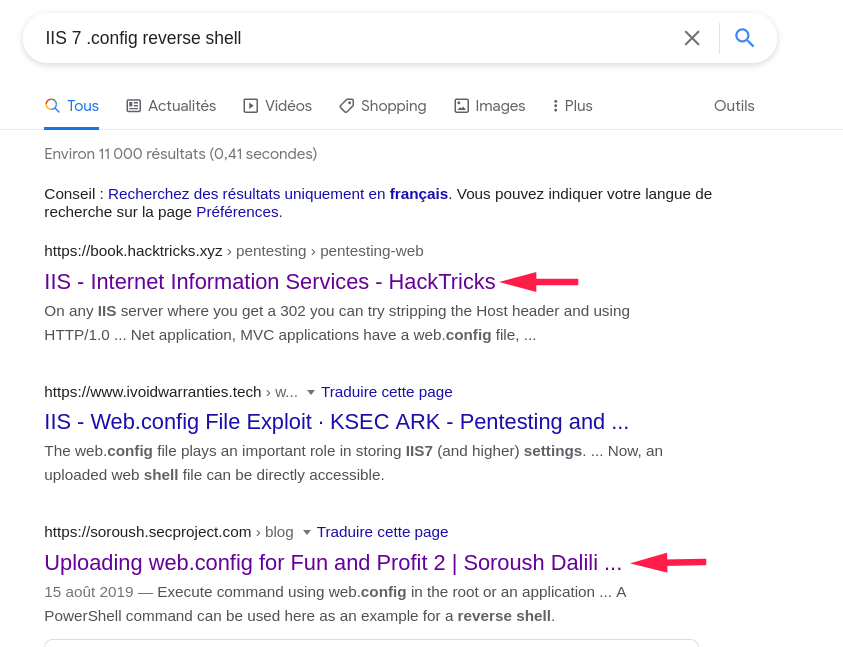Clear the search box with the X icon
This screenshot has height=647, width=843.
tap(692, 38)
